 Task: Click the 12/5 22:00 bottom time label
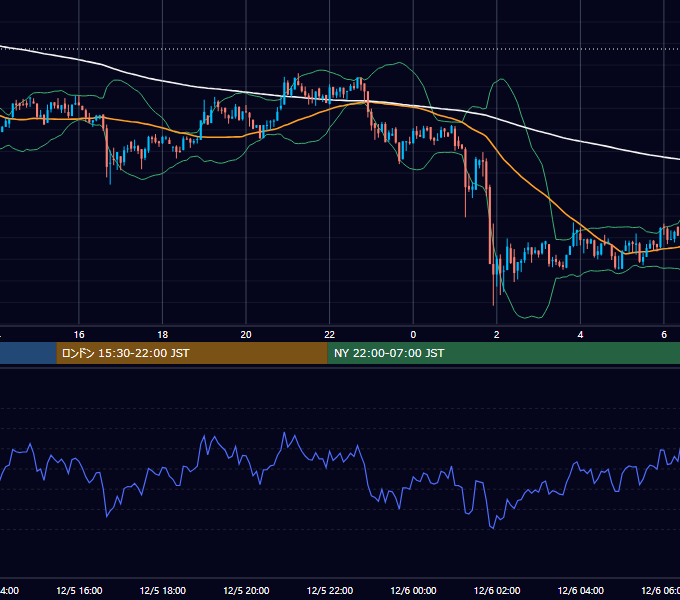point(330,590)
